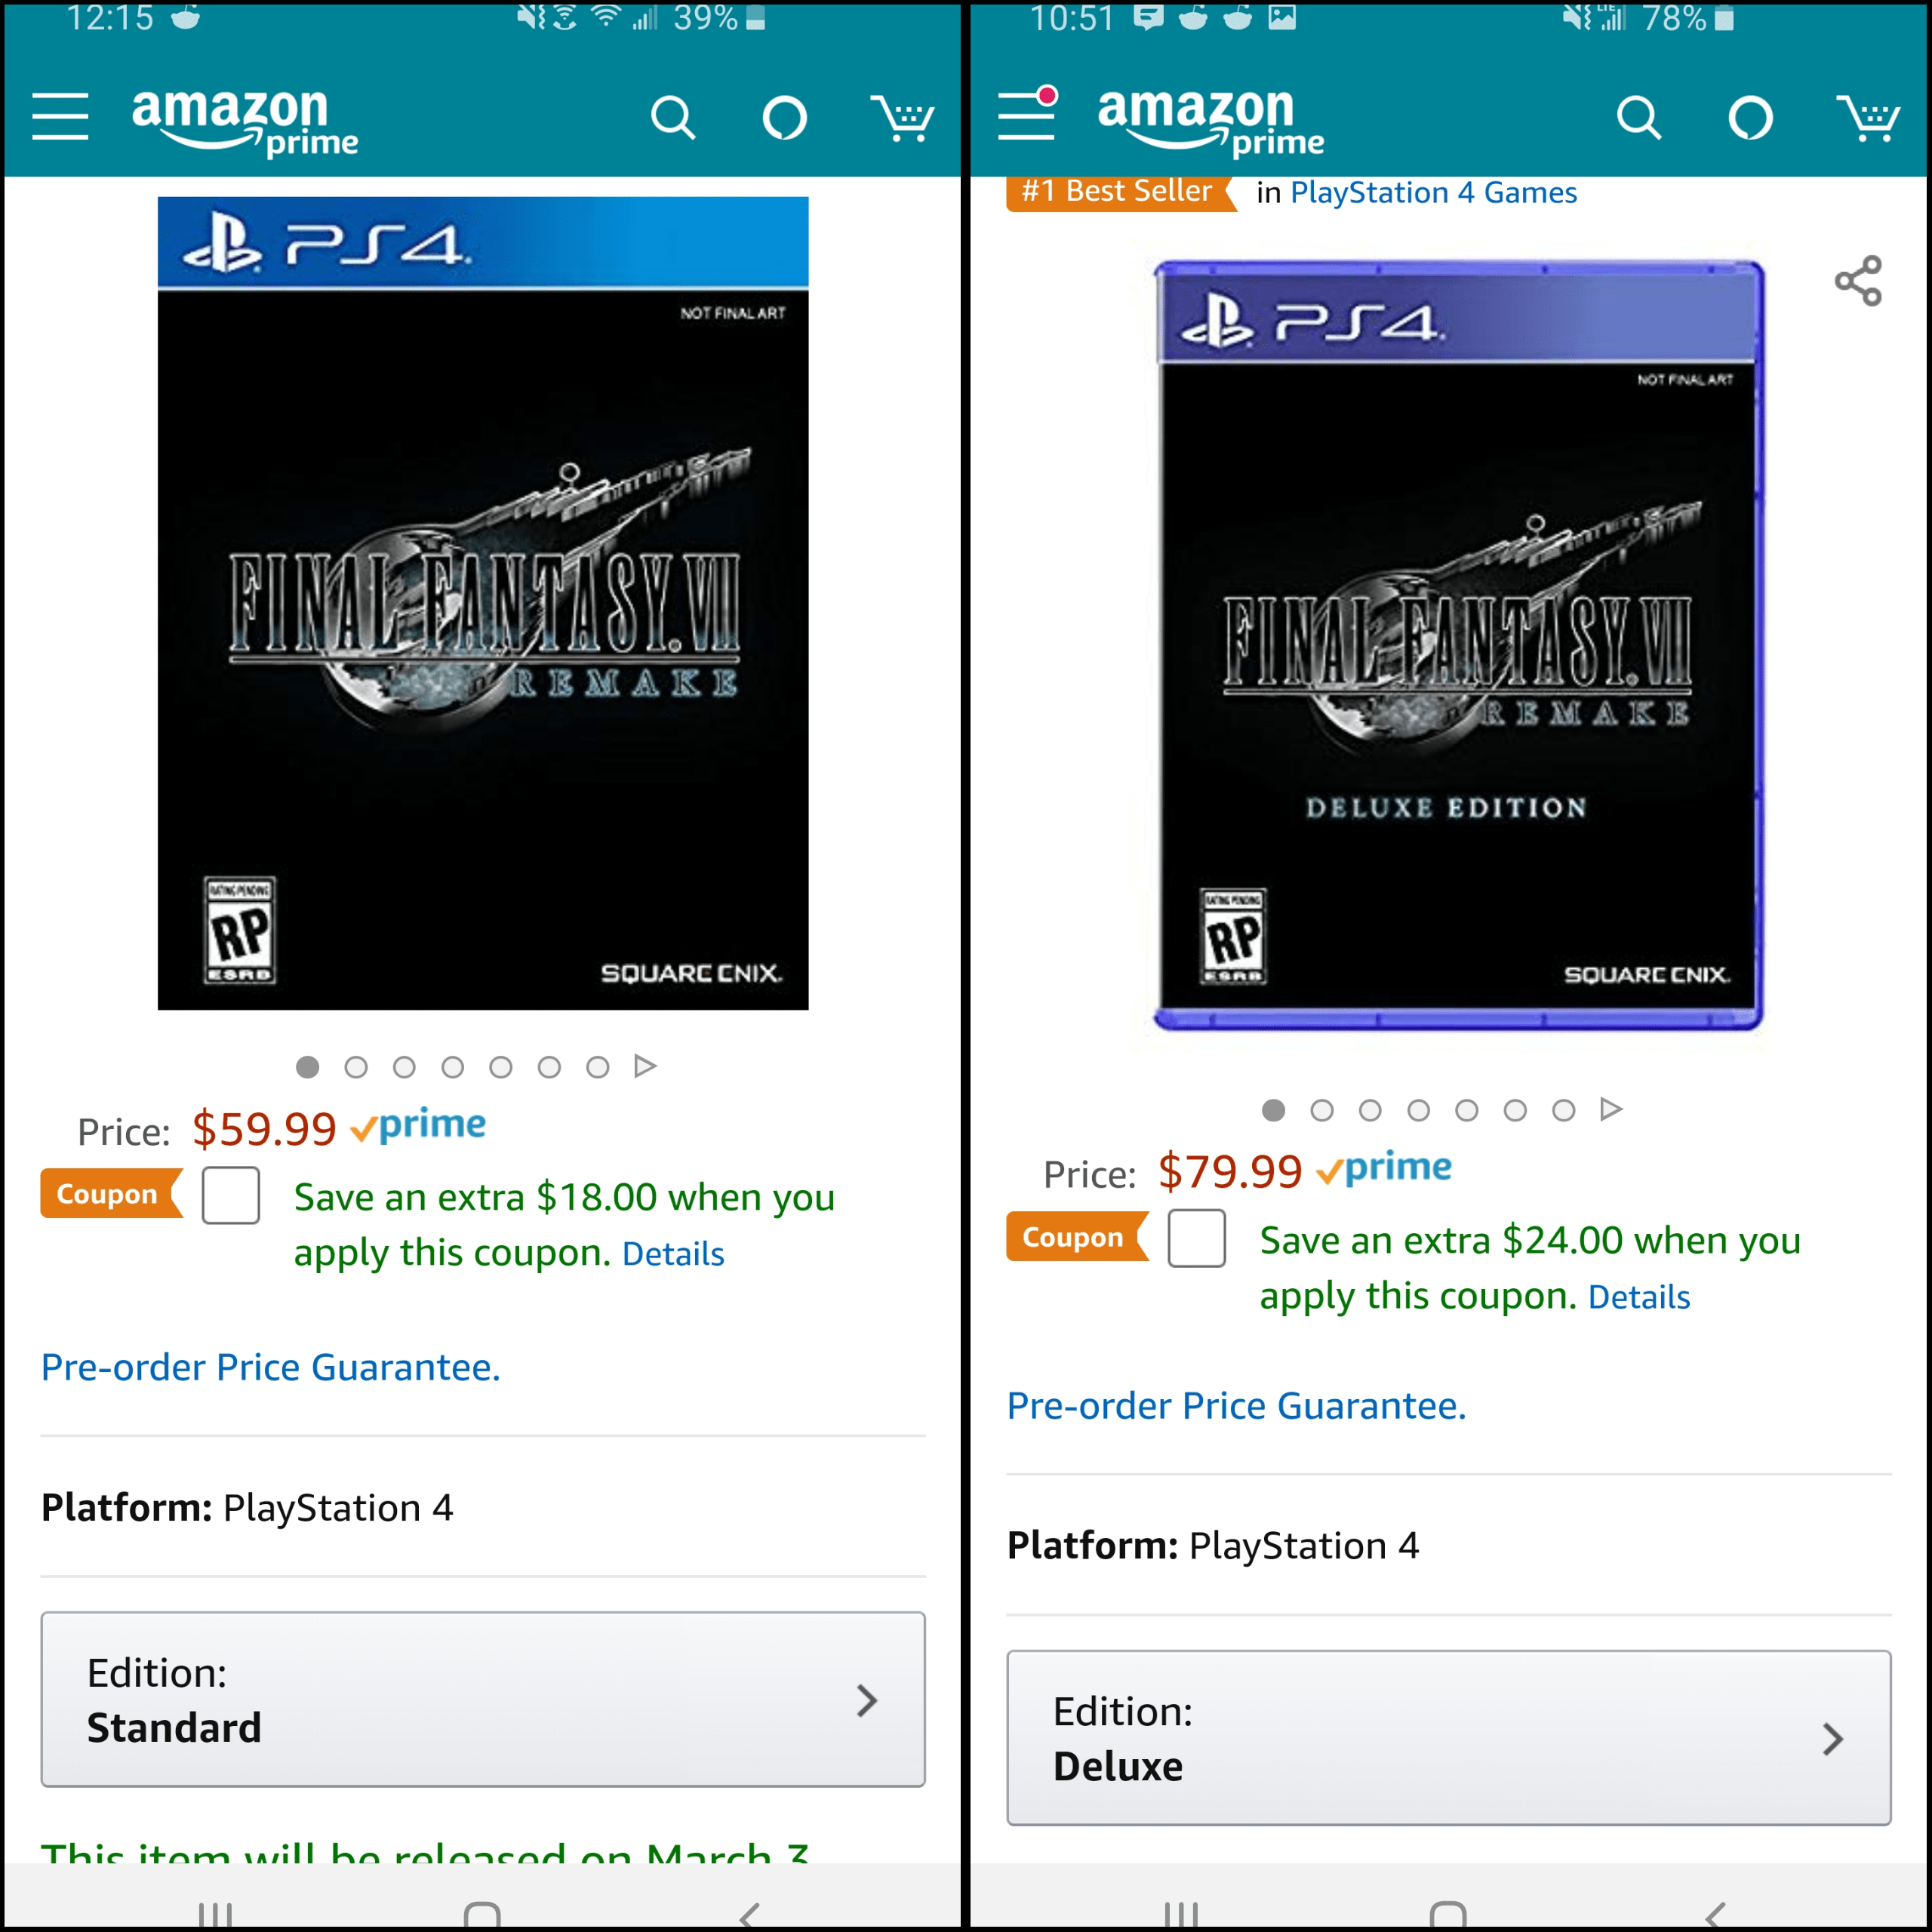This screenshot has height=1932, width=1932.
Task: Open the PlayStation 4 Games best seller link
Action: click(1433, 192)
